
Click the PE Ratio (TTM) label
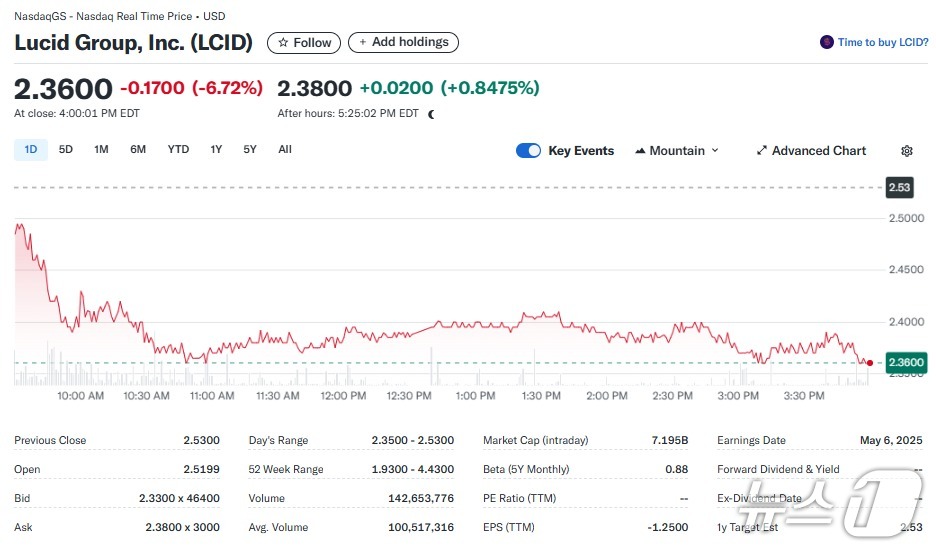(519, 498)
